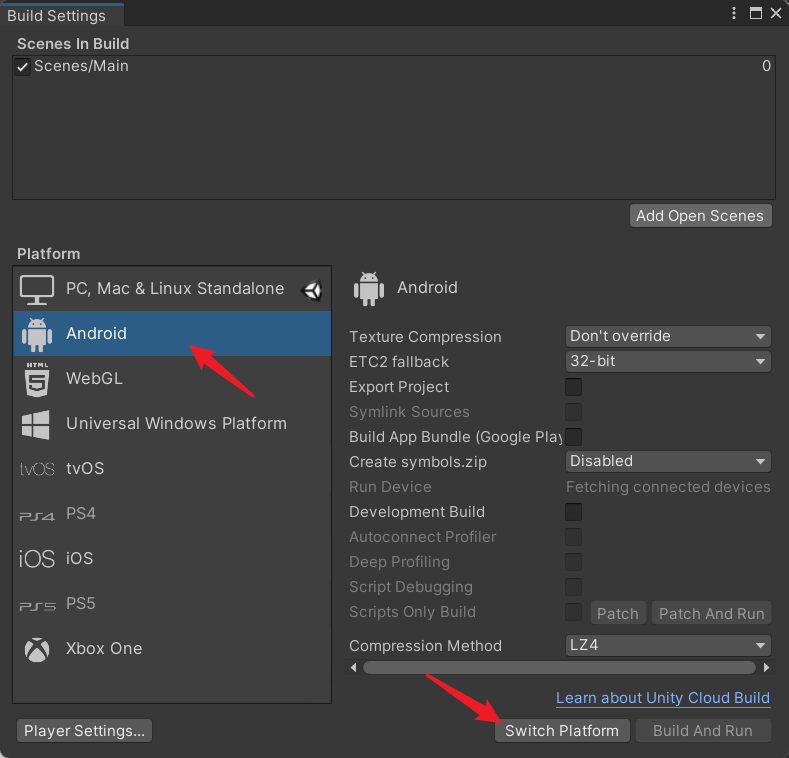Image resolution: width=789 pixels, height=758 pixels.
Task: Select Universal Windows Platform
Action: [x=172, y=424]
